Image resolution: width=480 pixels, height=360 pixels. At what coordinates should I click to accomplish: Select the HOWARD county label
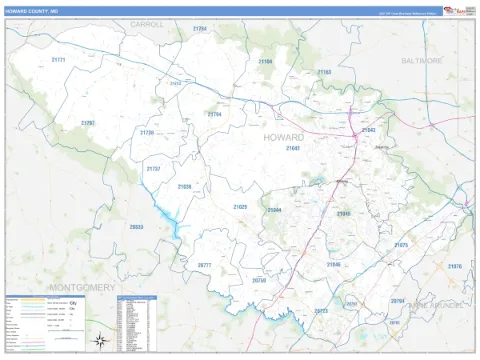284,137
